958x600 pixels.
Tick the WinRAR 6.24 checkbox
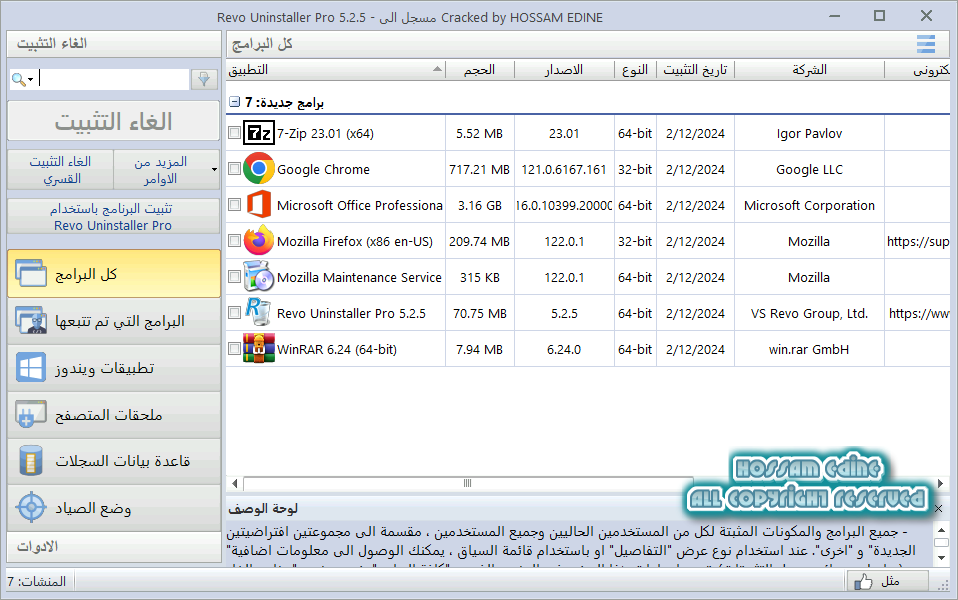coord(235,349)
